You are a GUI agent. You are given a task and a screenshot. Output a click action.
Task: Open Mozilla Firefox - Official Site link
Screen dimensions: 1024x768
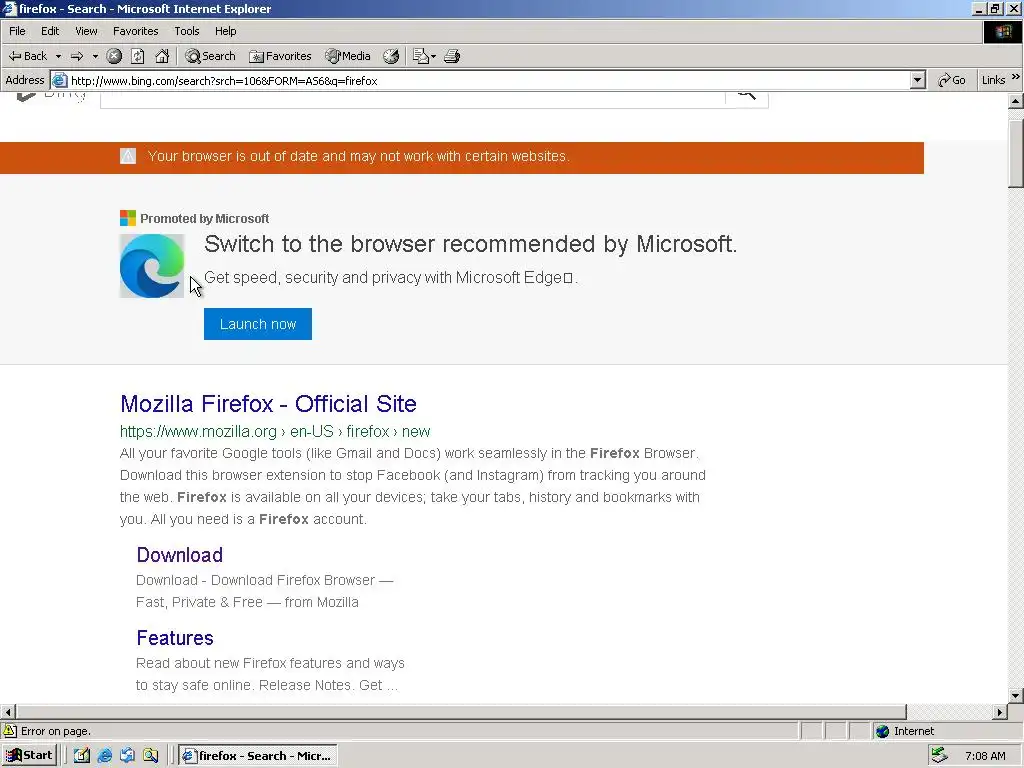[268, 404]
